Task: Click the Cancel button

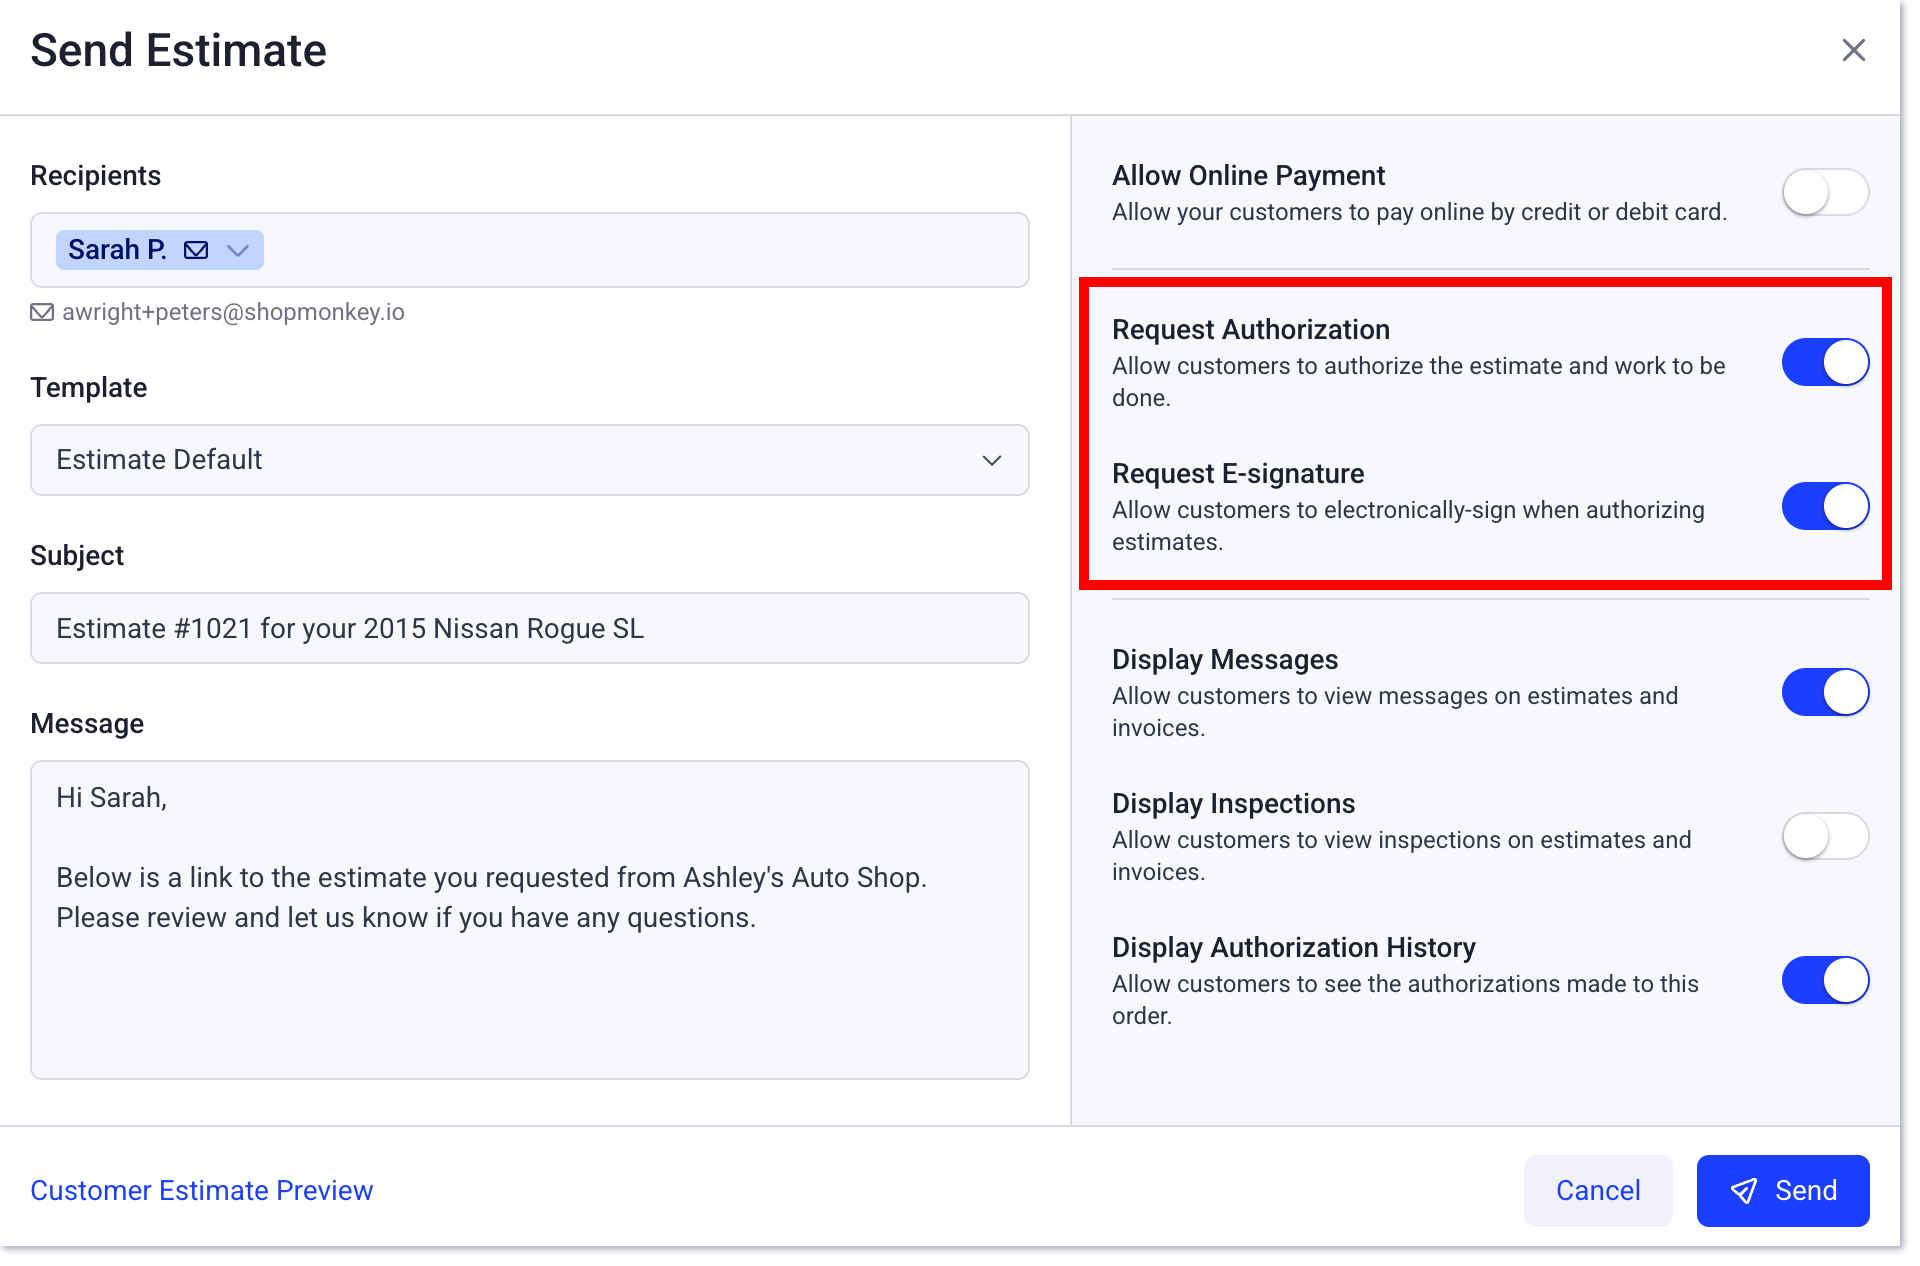Action: [1597, 1190]
